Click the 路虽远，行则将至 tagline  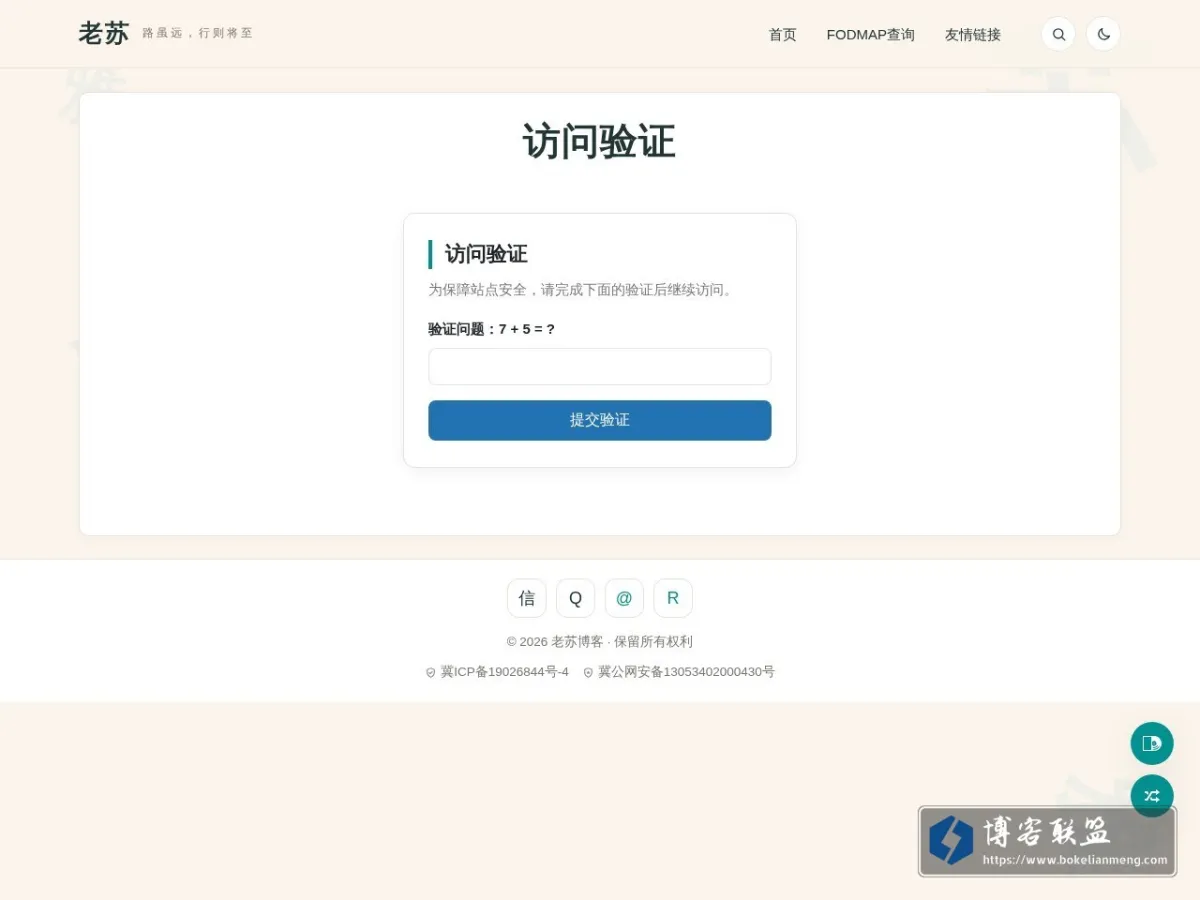(198, 33)
